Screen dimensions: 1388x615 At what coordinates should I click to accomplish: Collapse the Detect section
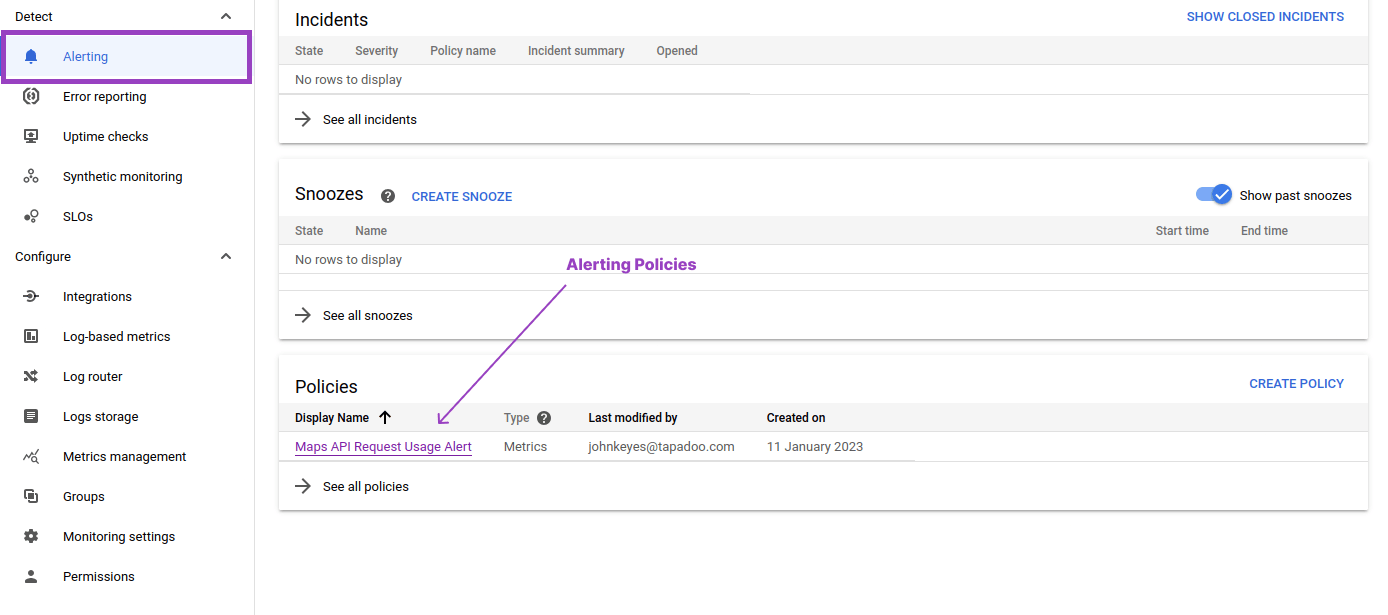226,17
